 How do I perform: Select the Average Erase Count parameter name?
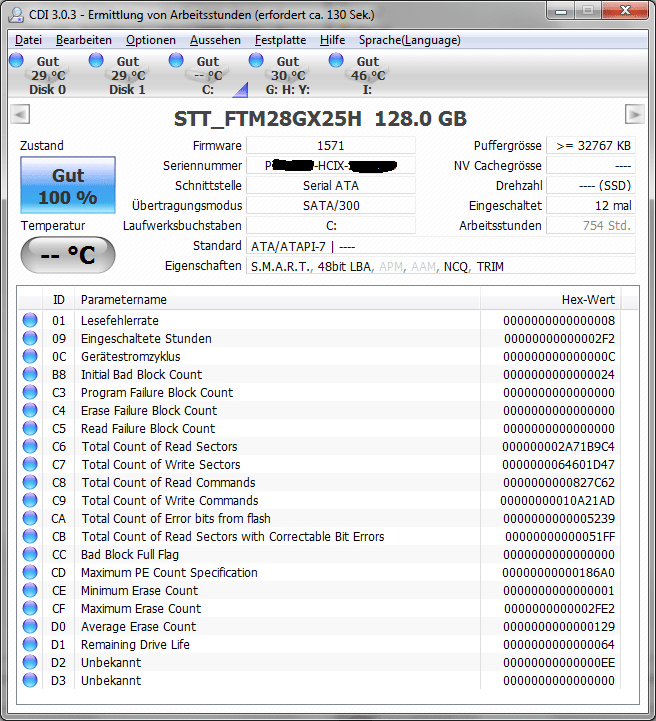click(x=138, y=627)
